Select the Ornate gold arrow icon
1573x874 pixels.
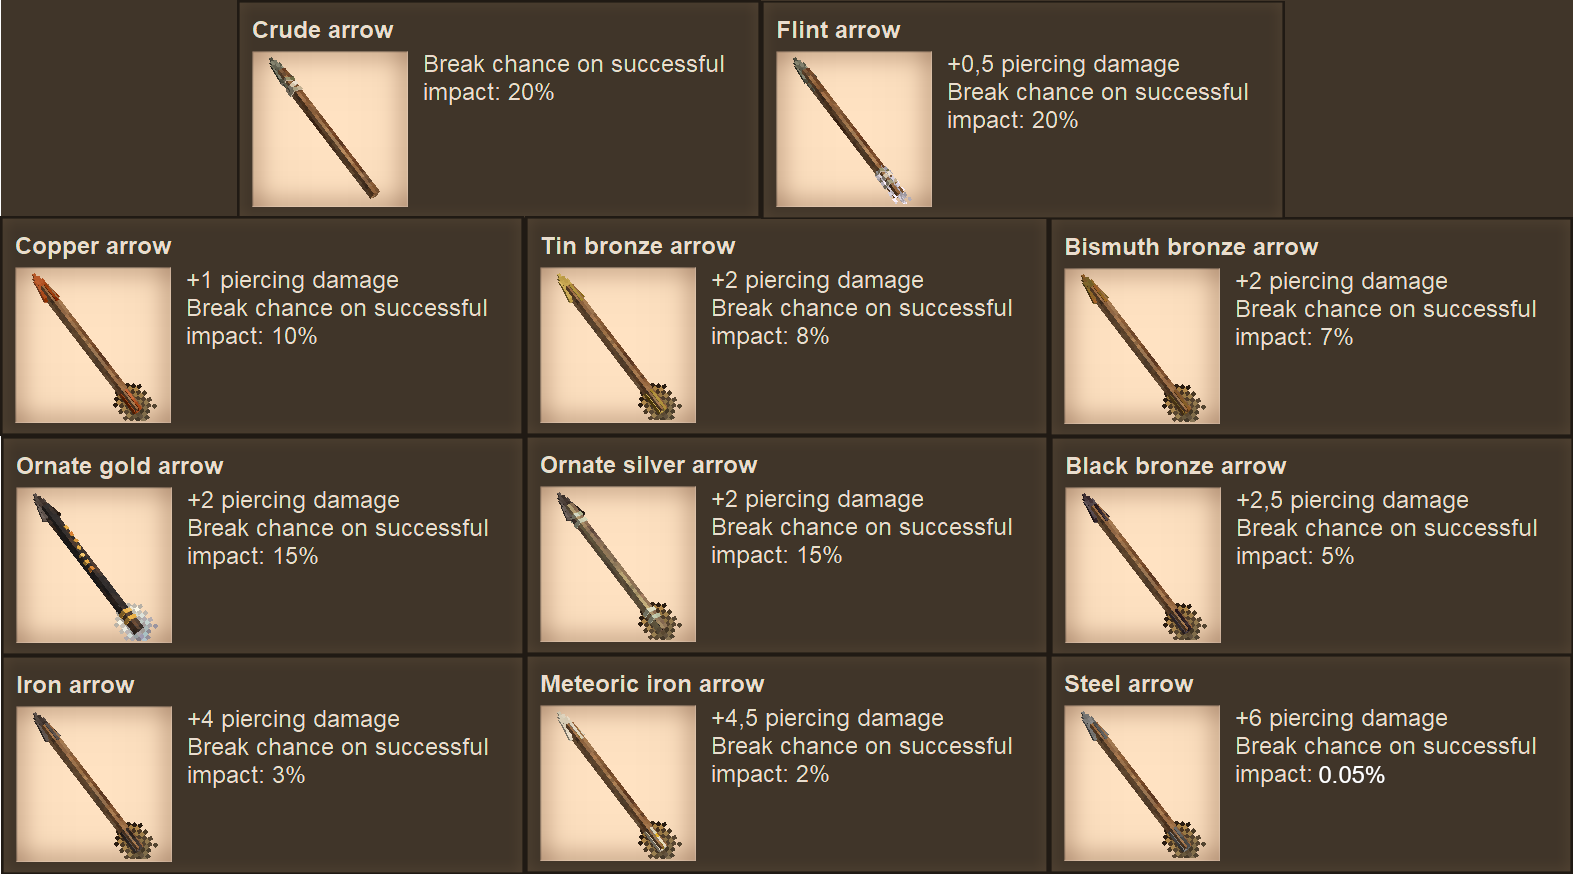94,565
